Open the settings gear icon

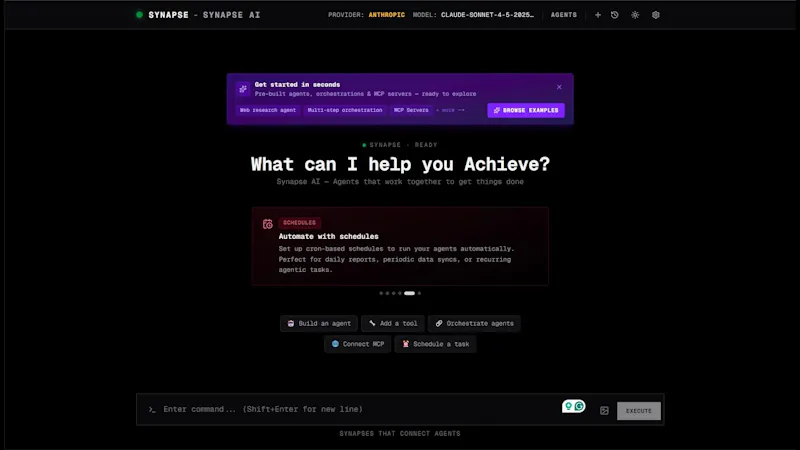click(x=656, y=15)
